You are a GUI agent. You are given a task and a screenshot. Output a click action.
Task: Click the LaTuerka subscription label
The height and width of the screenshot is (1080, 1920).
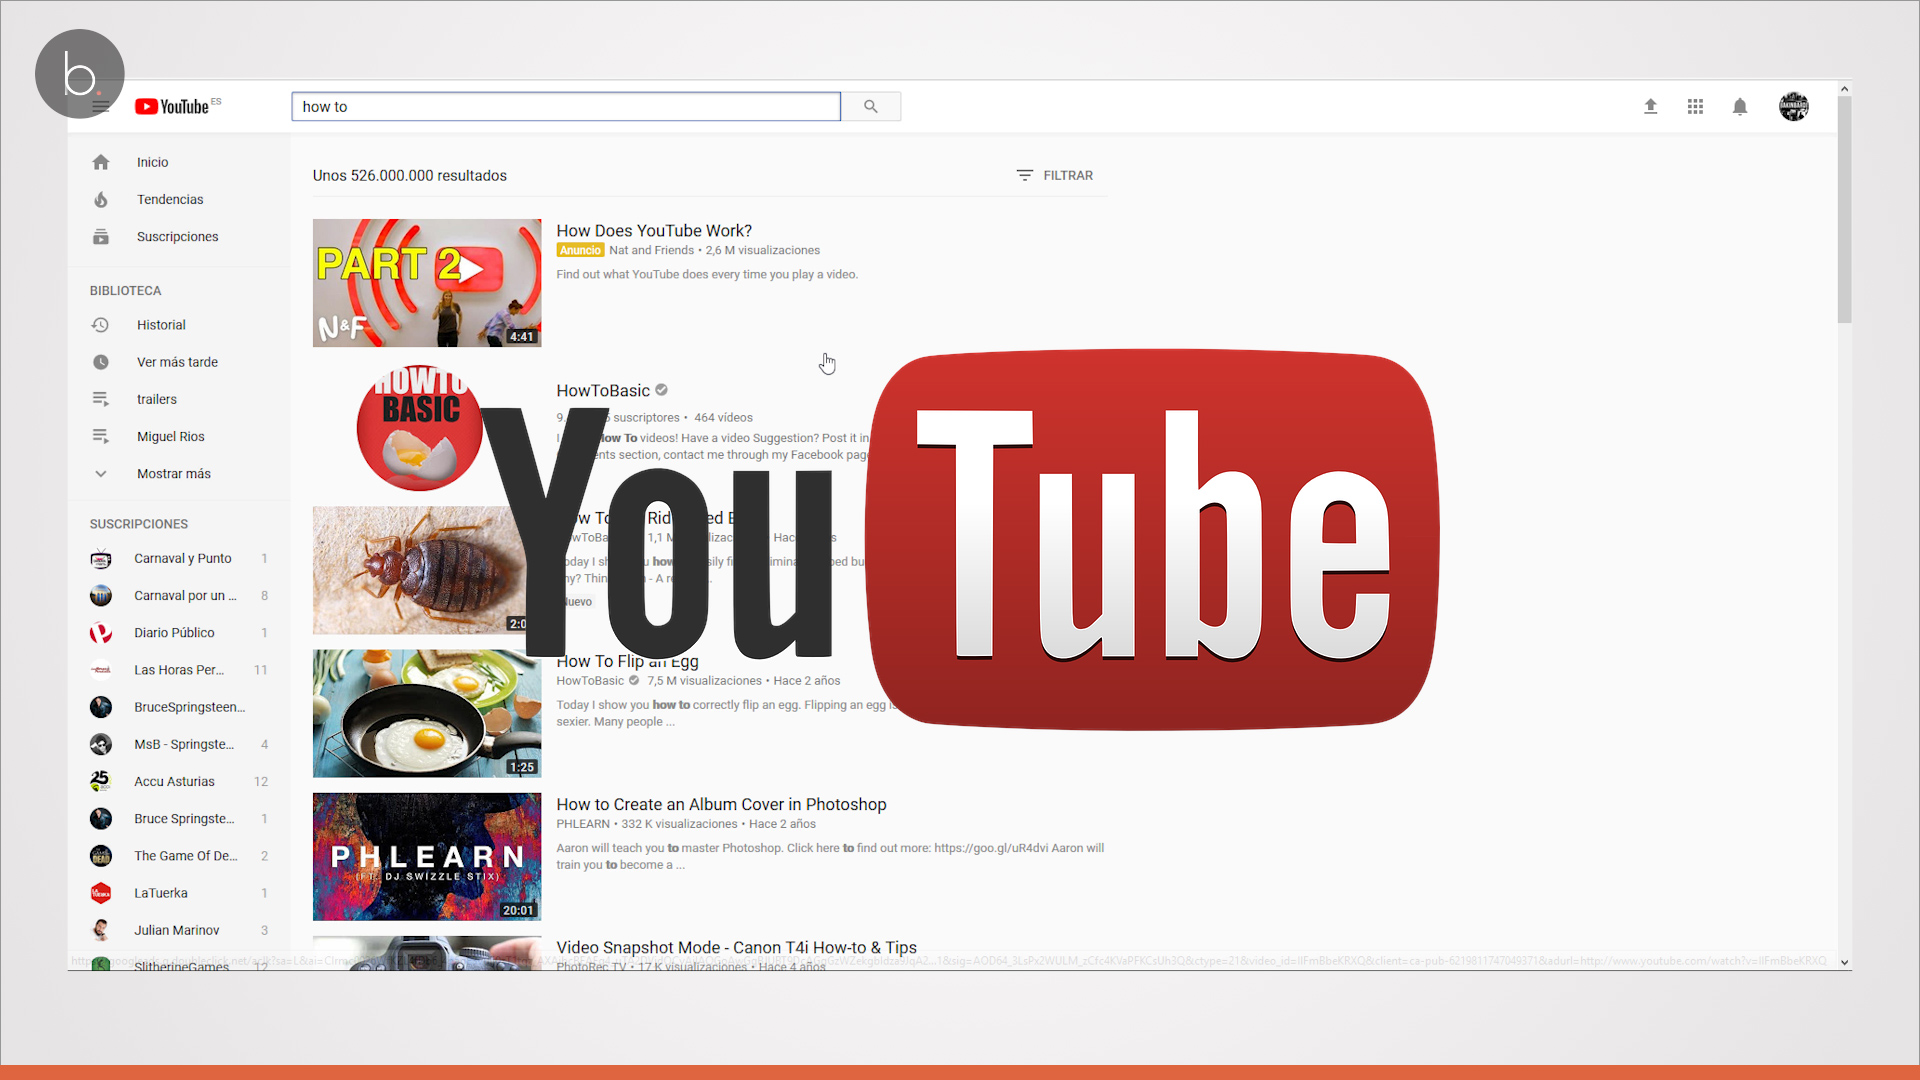(x=161, y=893)
